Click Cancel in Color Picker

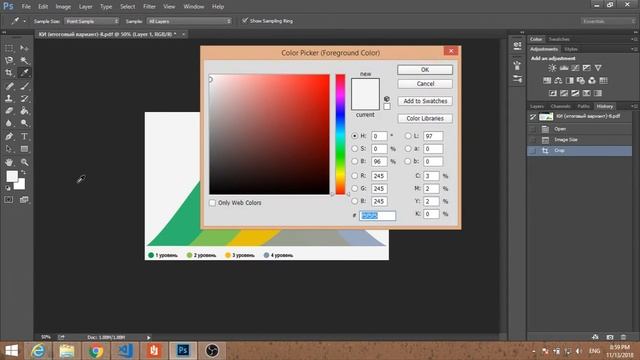(425, 84)
